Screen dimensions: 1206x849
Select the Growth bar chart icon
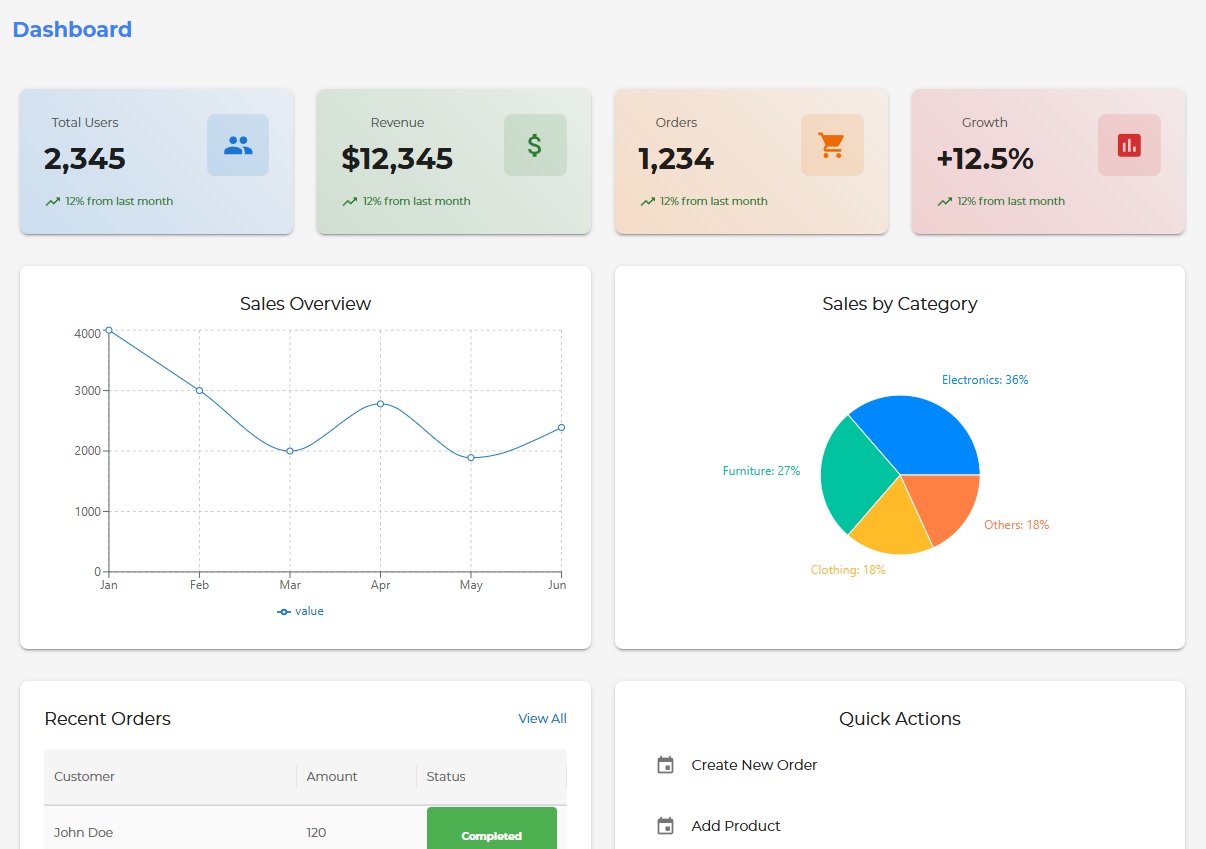1129,144
